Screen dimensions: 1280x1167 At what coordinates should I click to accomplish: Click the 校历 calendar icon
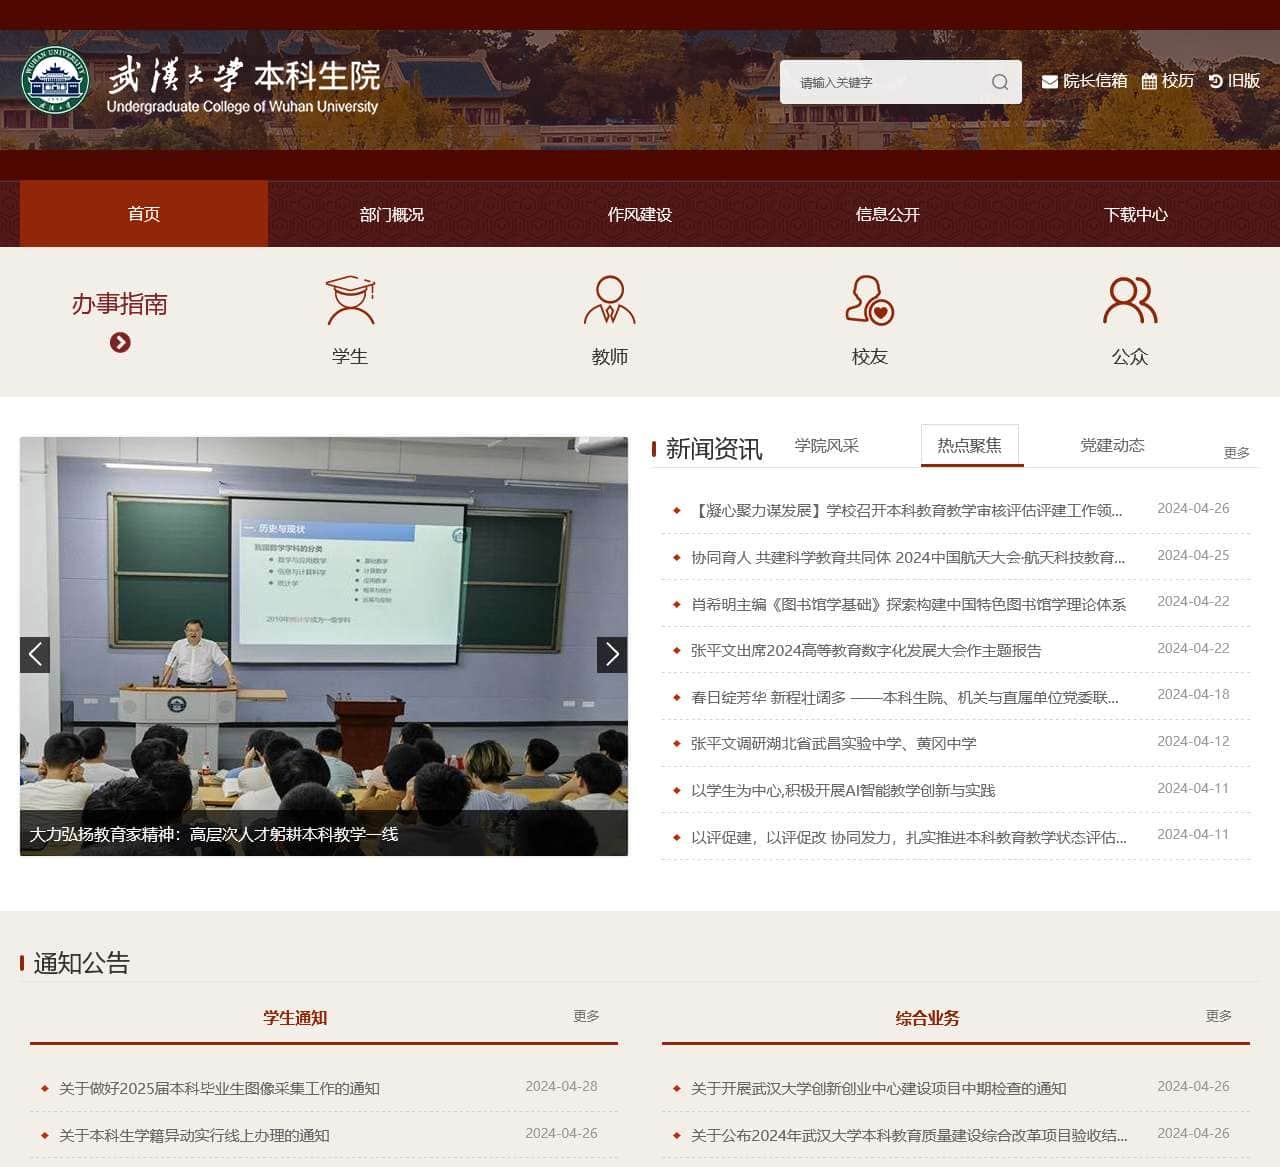1149,81
